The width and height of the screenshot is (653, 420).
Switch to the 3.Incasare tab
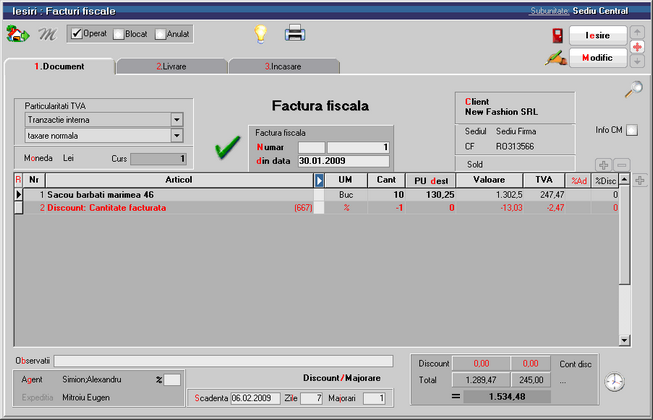pyautogui.click(x=283, y=67)
